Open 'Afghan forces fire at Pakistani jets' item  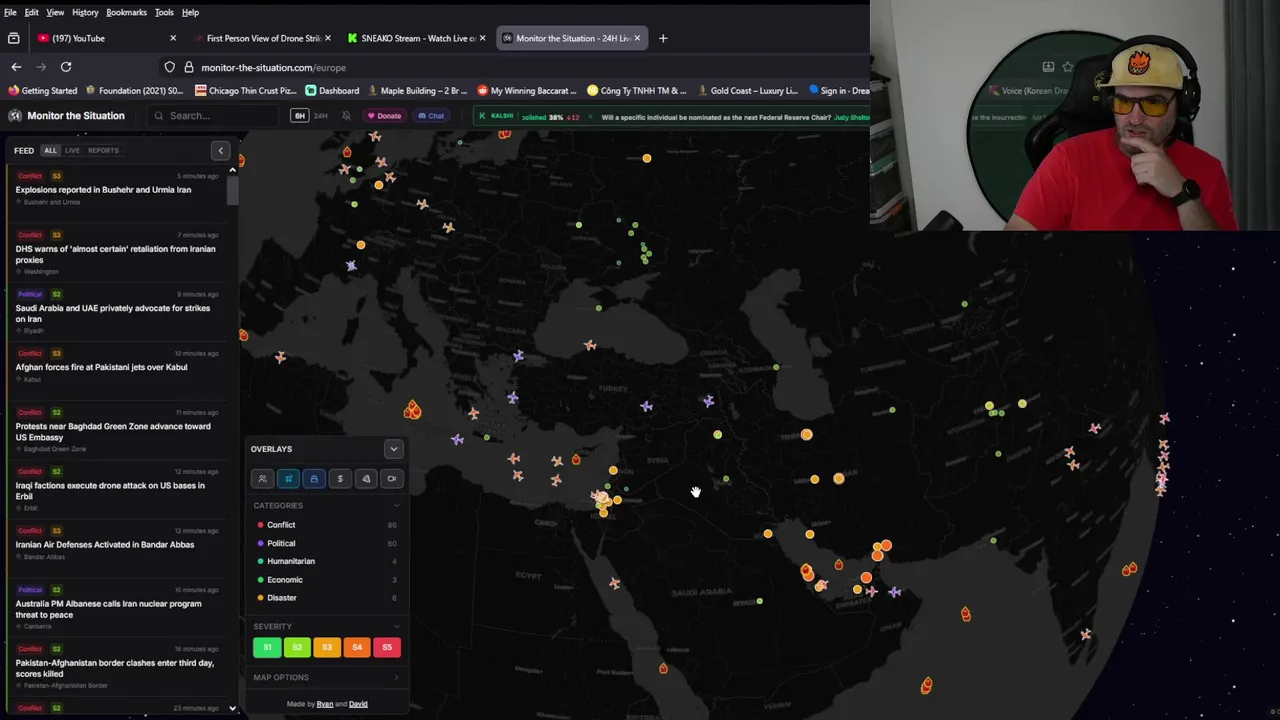pyautogui.click(x=101, y=367)
